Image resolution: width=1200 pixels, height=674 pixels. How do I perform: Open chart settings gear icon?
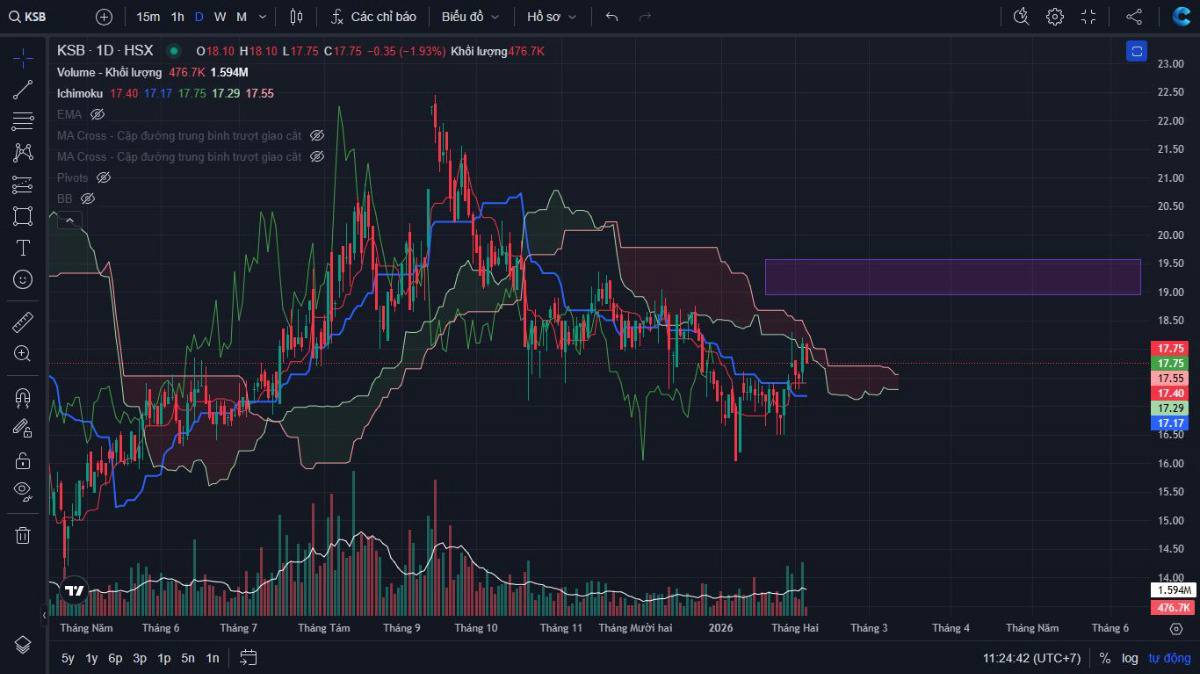point(1055,17)
